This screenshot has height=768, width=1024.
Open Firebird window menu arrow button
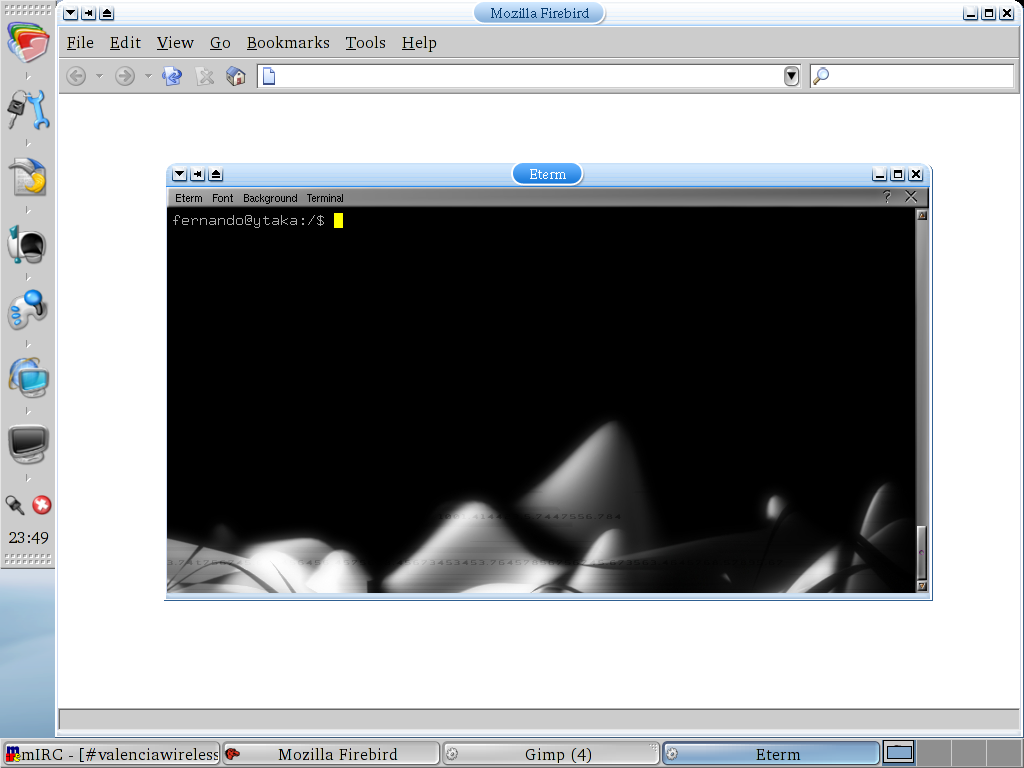pyautogui.click(x=71, y=13)
